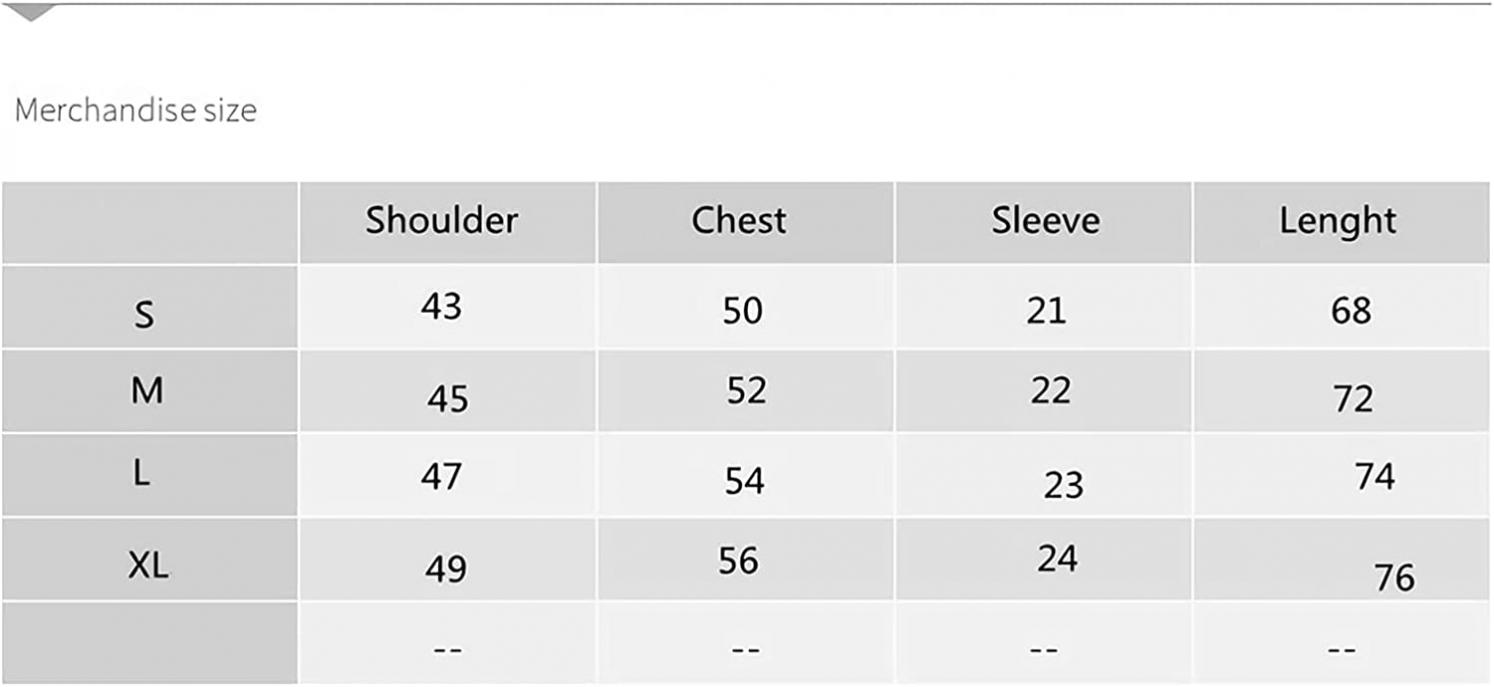1494x687 pixels.
Task: Click the empty top-left header cell
Action: point(150,222)
